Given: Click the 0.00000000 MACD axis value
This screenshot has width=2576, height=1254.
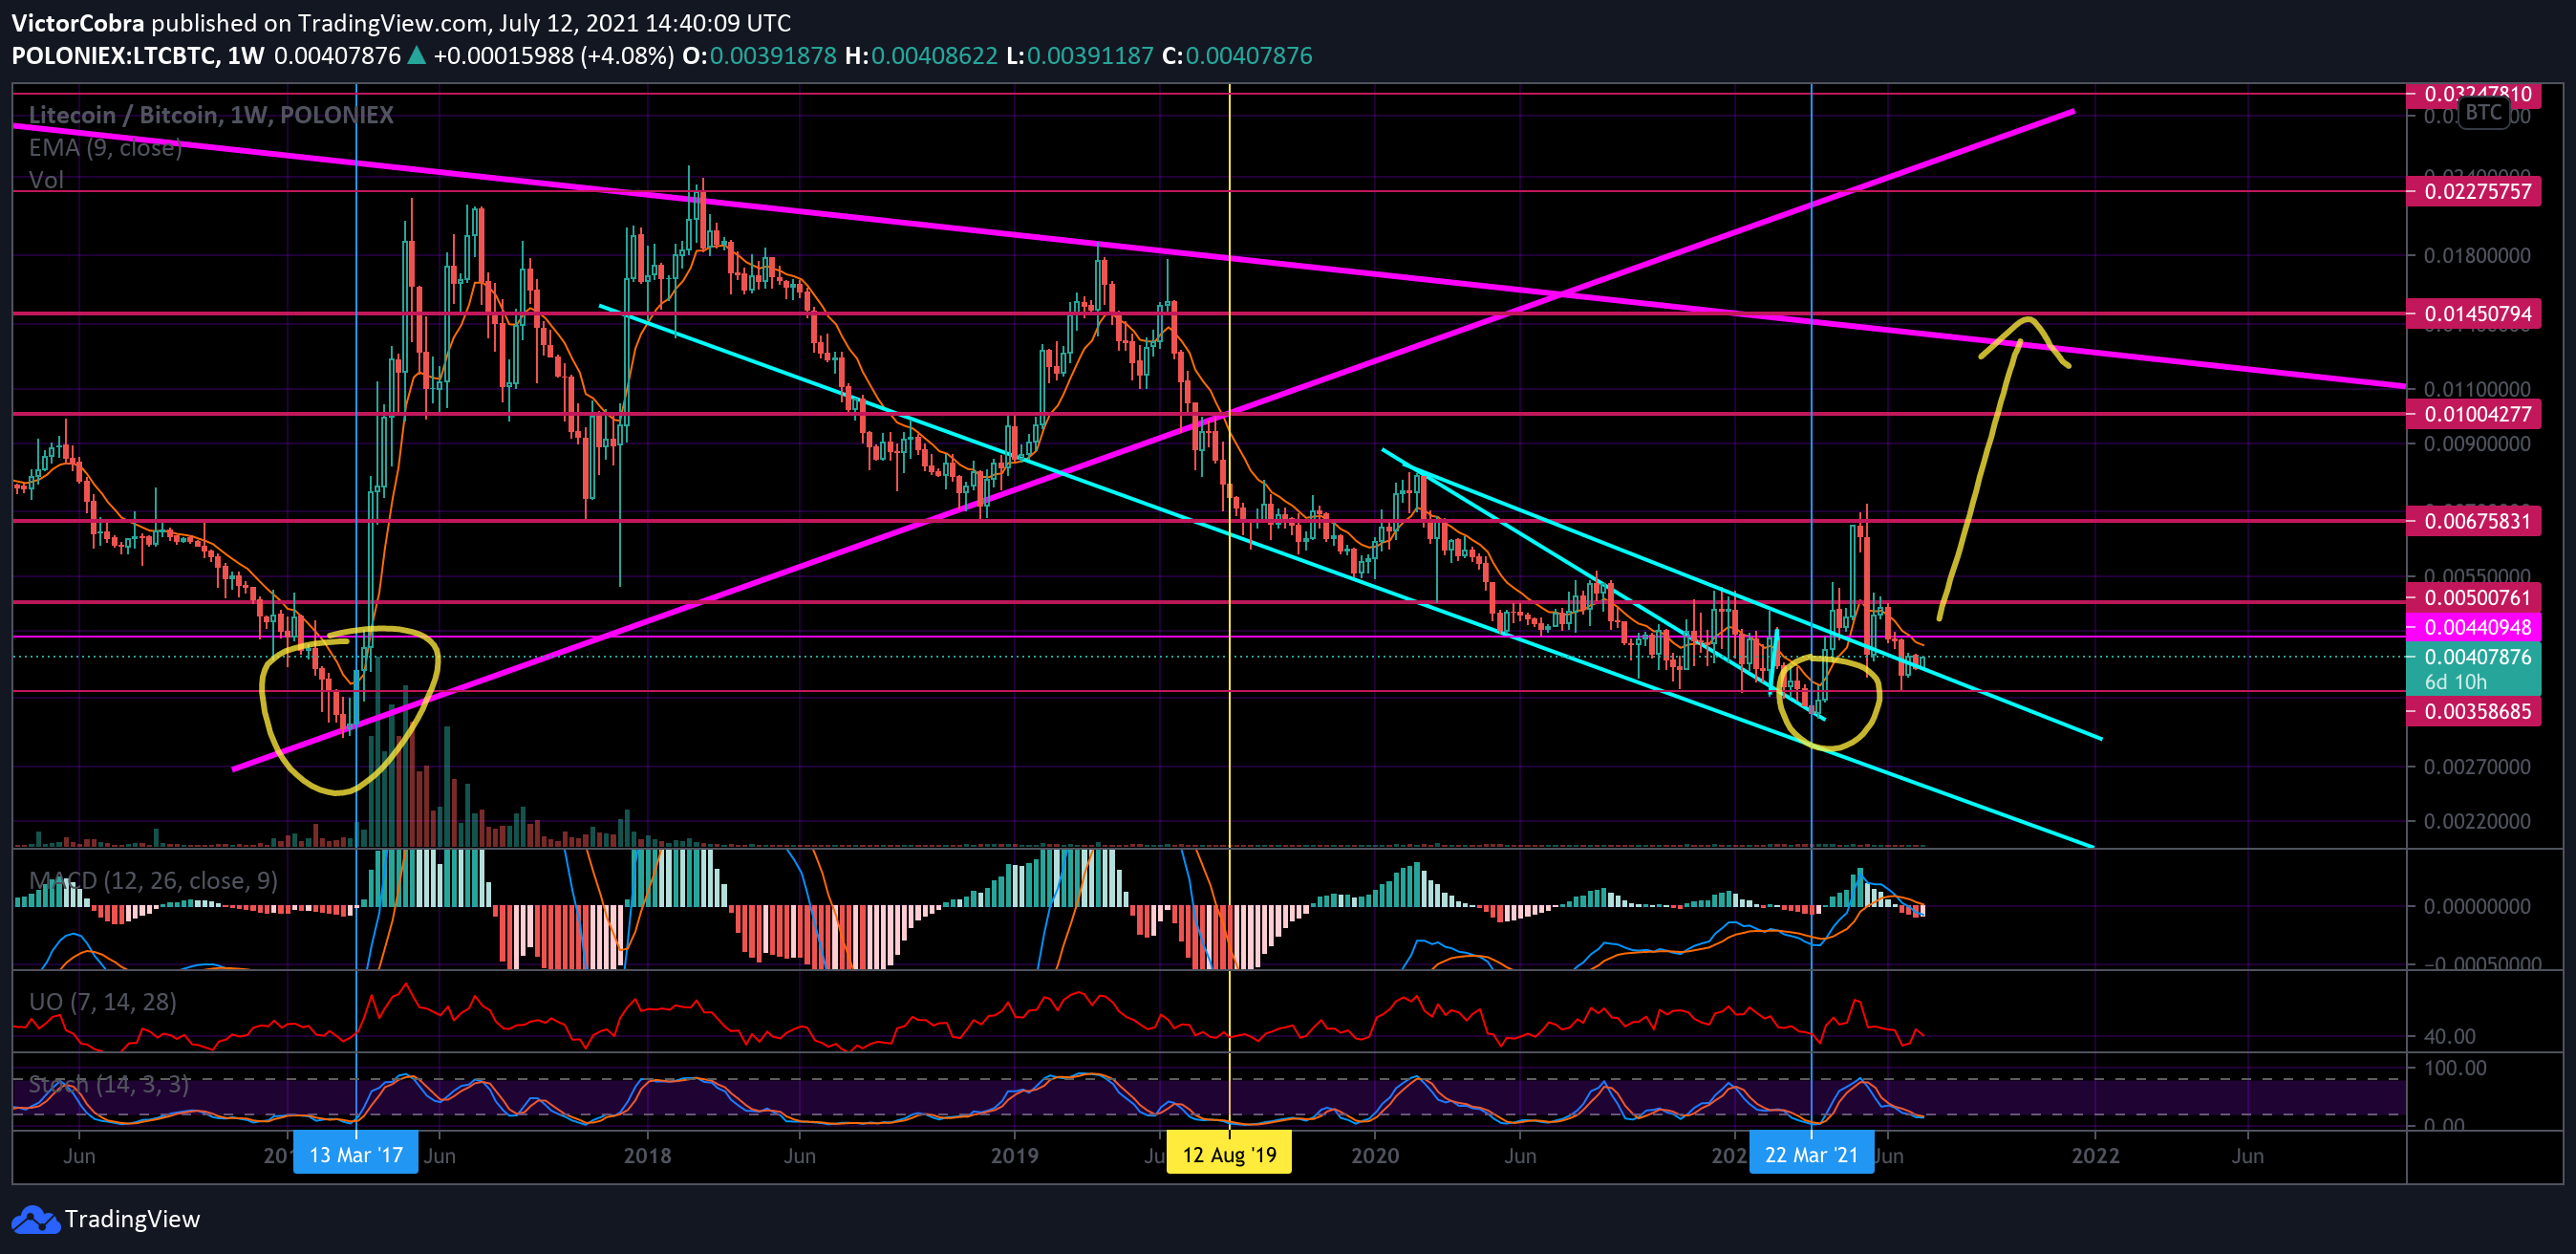Looking at the screenshot, I should click(2477, 906).
